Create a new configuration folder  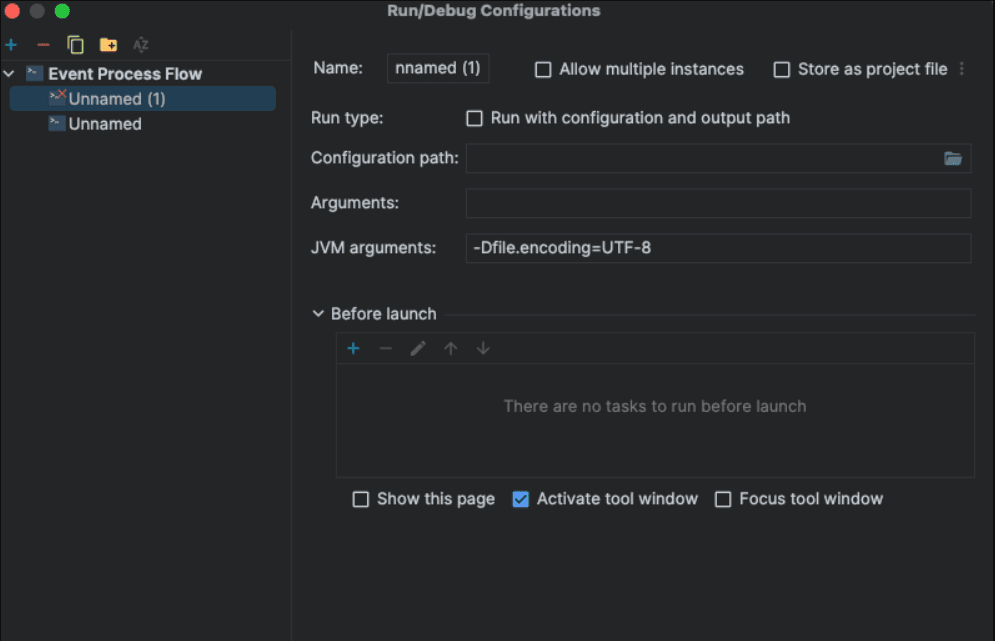coord(108,44)
